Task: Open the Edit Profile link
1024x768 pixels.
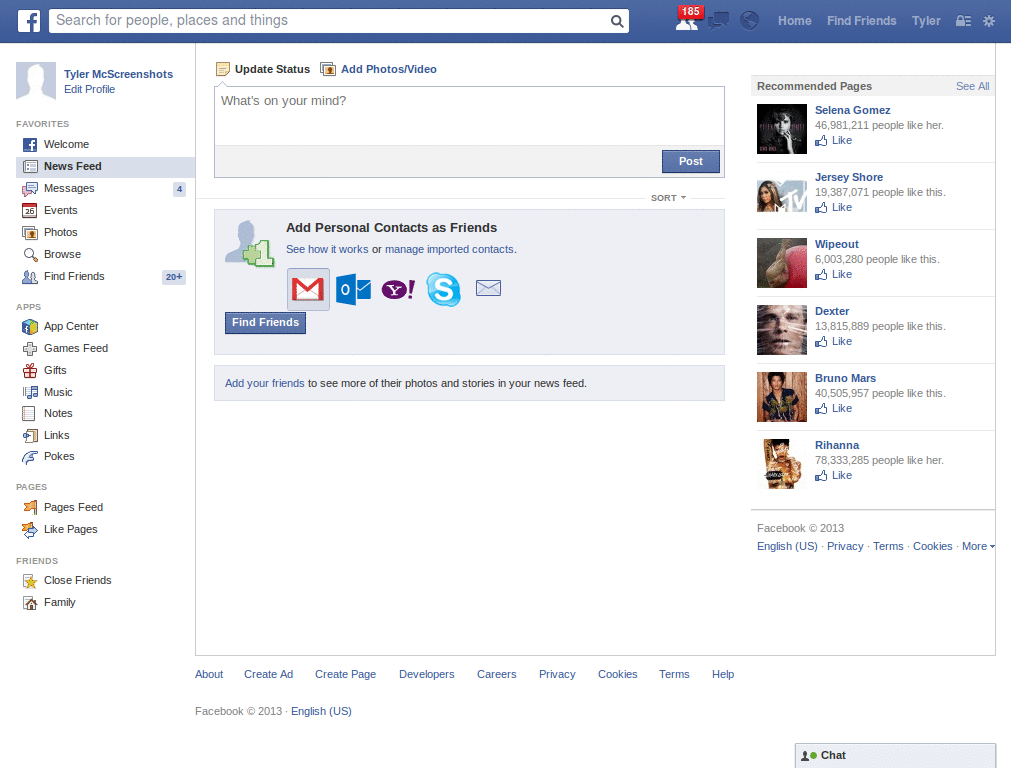Action: 89,89
